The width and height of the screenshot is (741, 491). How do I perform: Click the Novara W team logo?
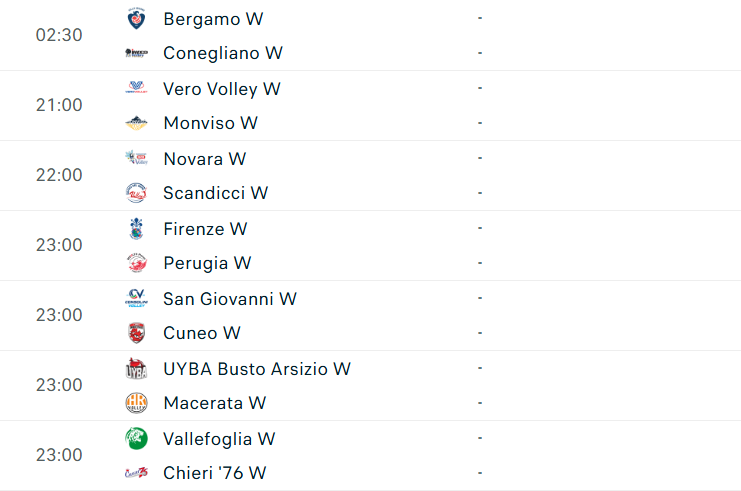coord(136,159)
